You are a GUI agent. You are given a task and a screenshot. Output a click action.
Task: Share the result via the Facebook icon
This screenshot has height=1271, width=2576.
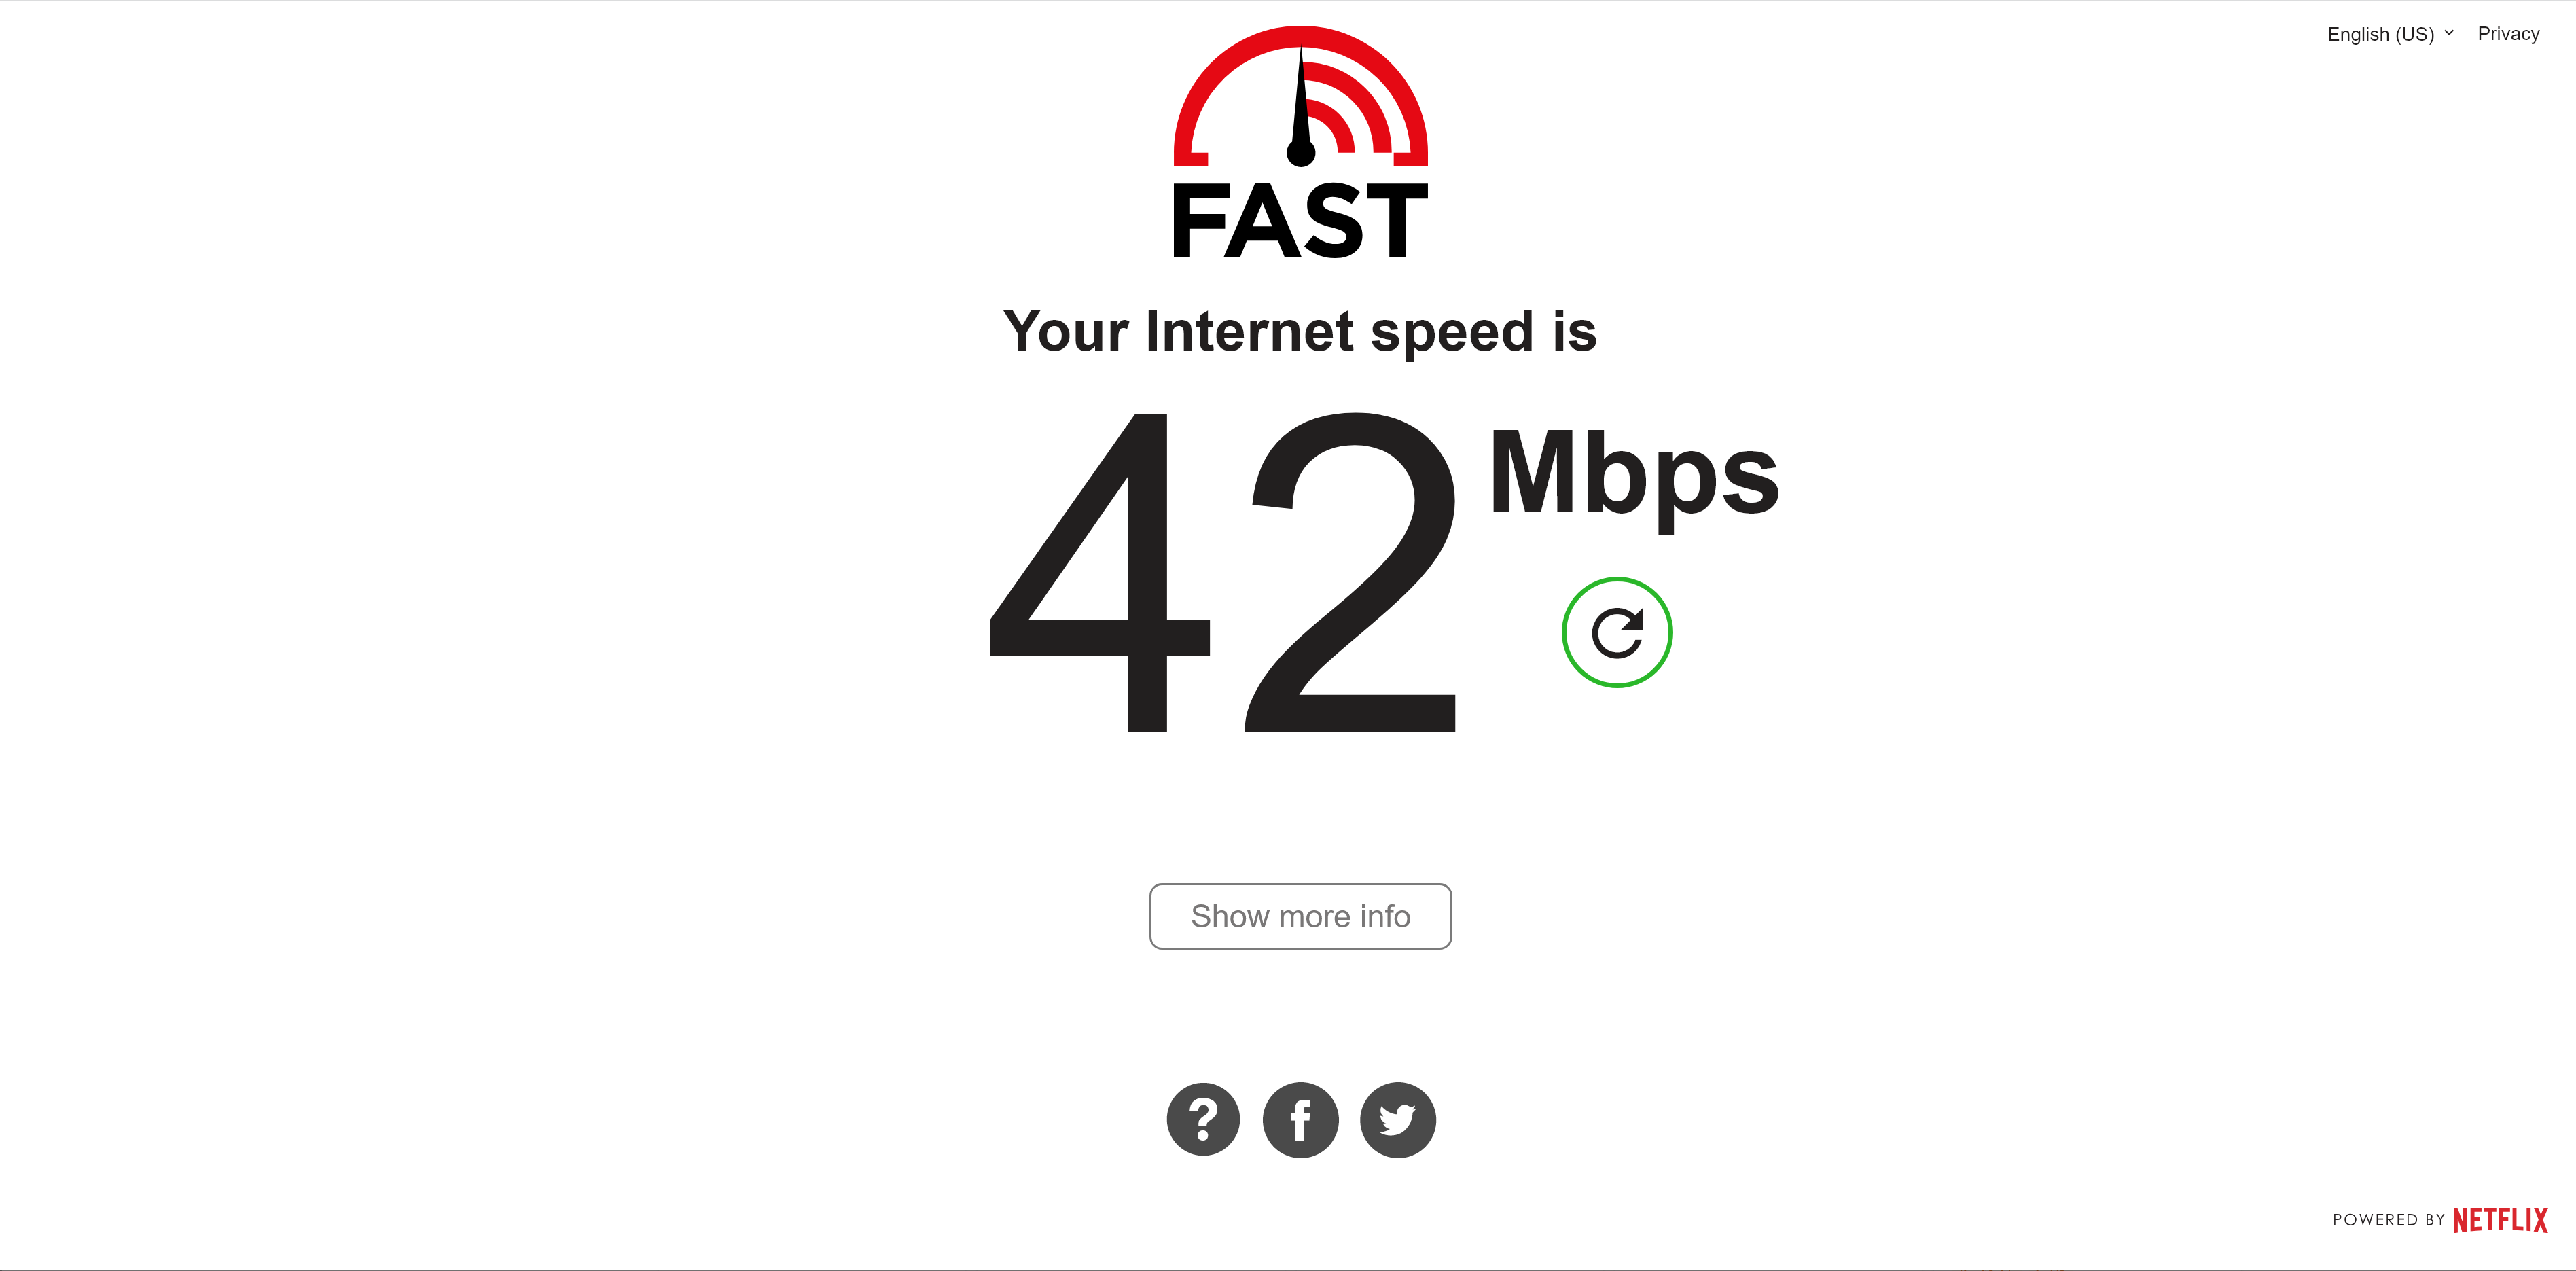1300,1119
